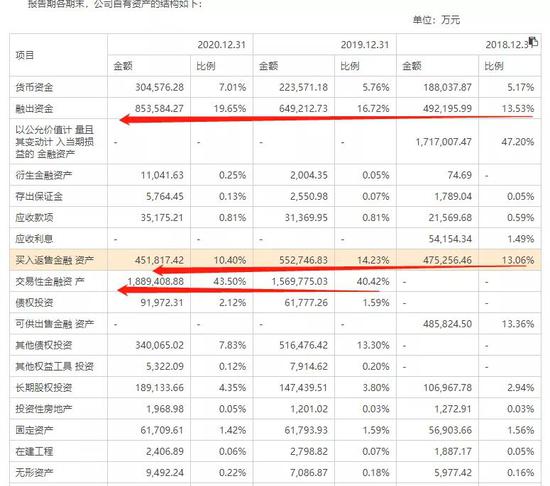Select the value 304,576.28
550x486 pixels.
(160, 87)
